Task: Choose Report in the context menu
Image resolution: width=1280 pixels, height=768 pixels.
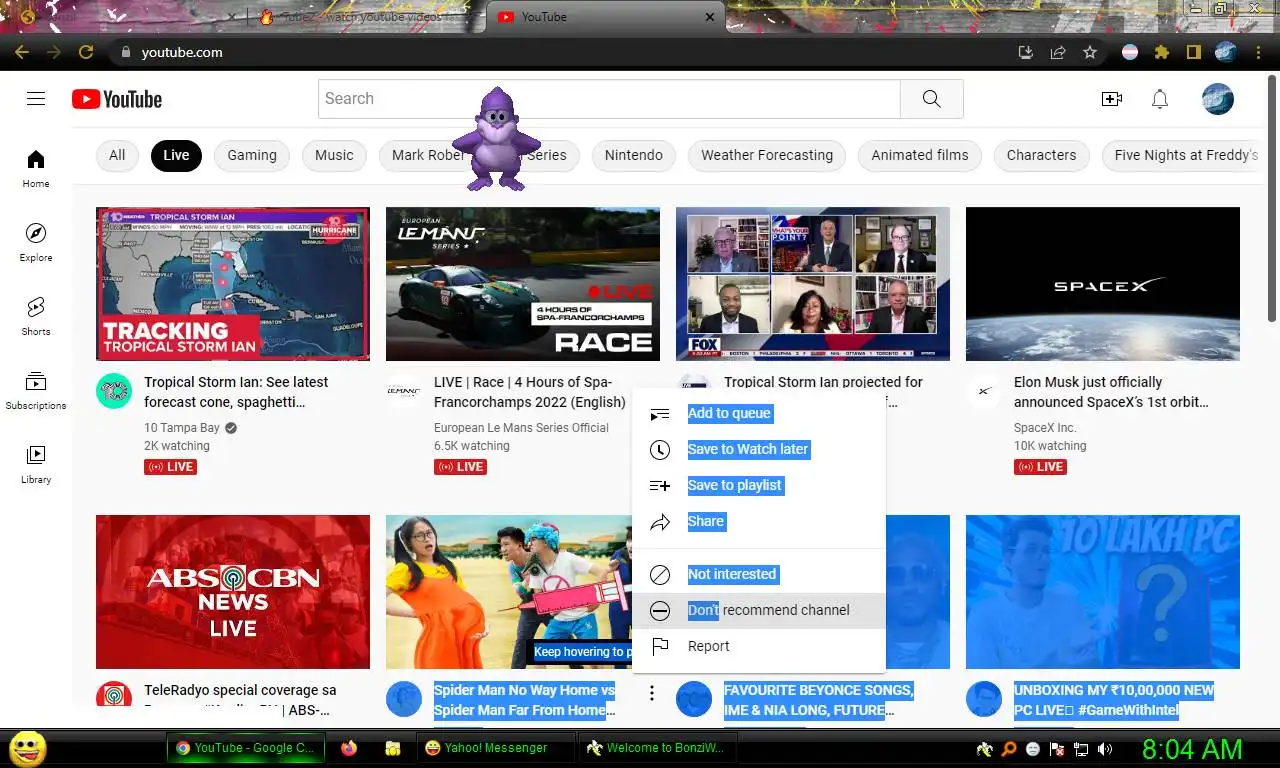Action: tap(759, 646)
